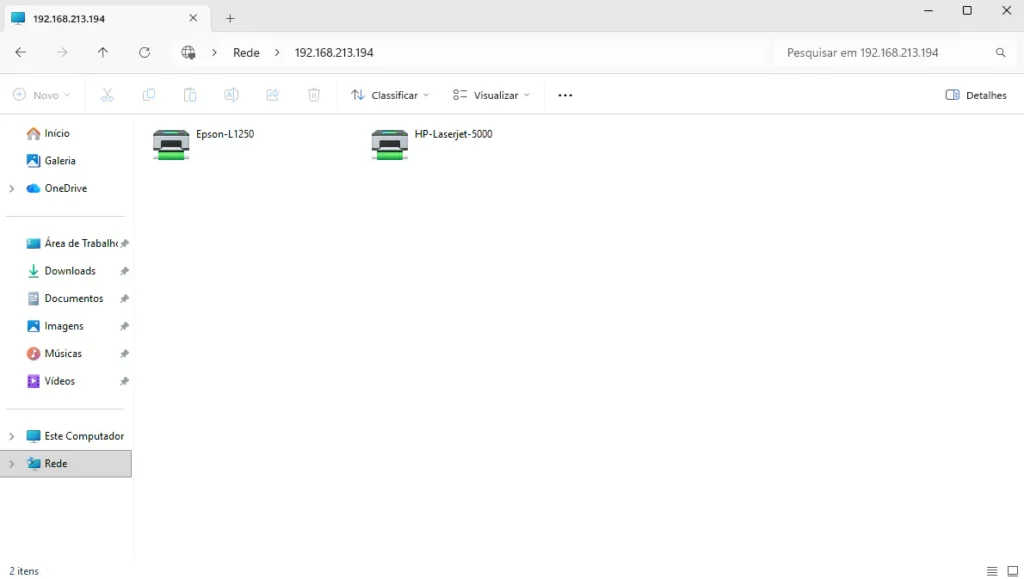Open Downloads folder in sidebar

point(70,271)
